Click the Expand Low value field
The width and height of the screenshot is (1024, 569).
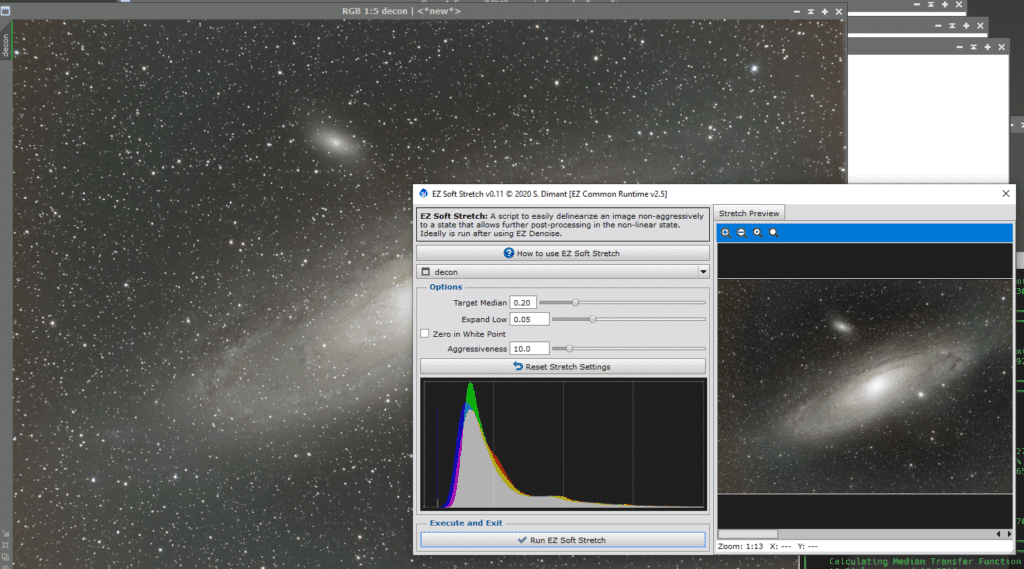529,319
